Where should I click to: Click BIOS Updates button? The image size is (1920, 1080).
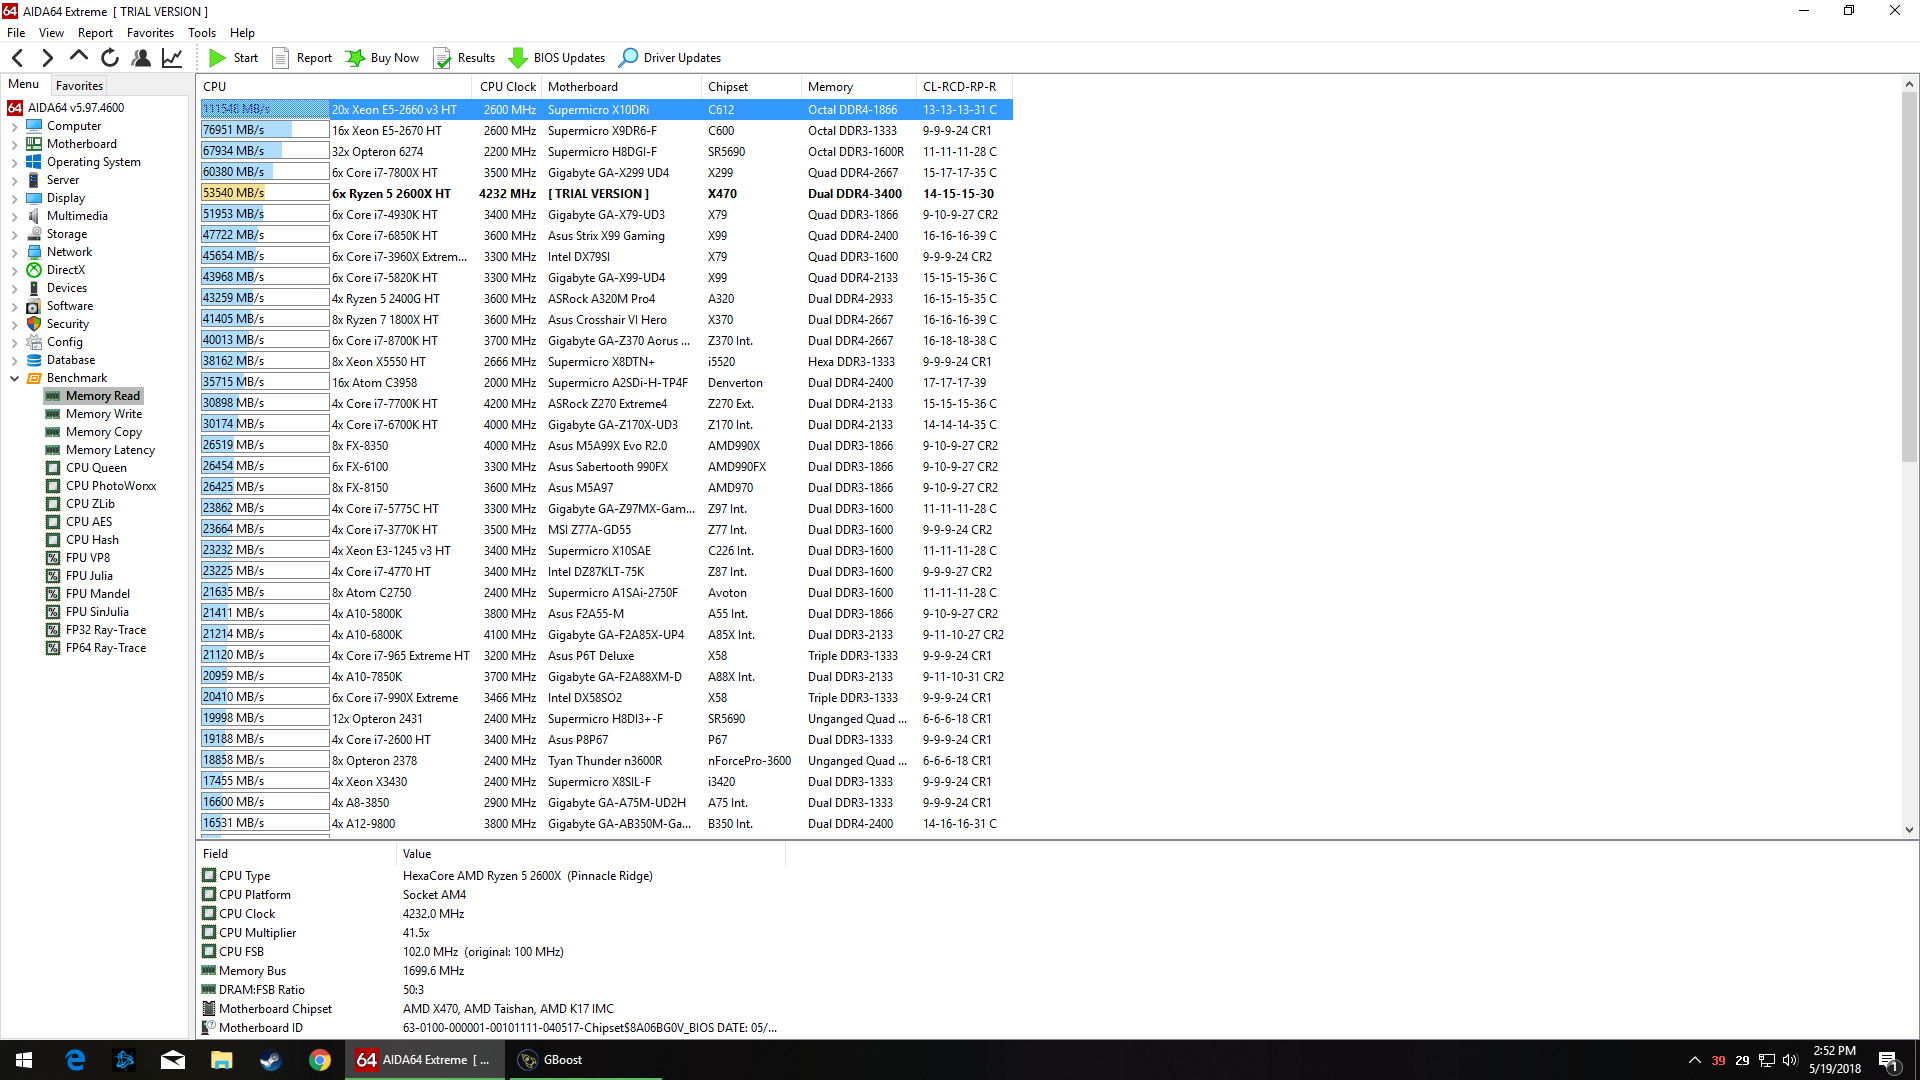tap(557, 58)
